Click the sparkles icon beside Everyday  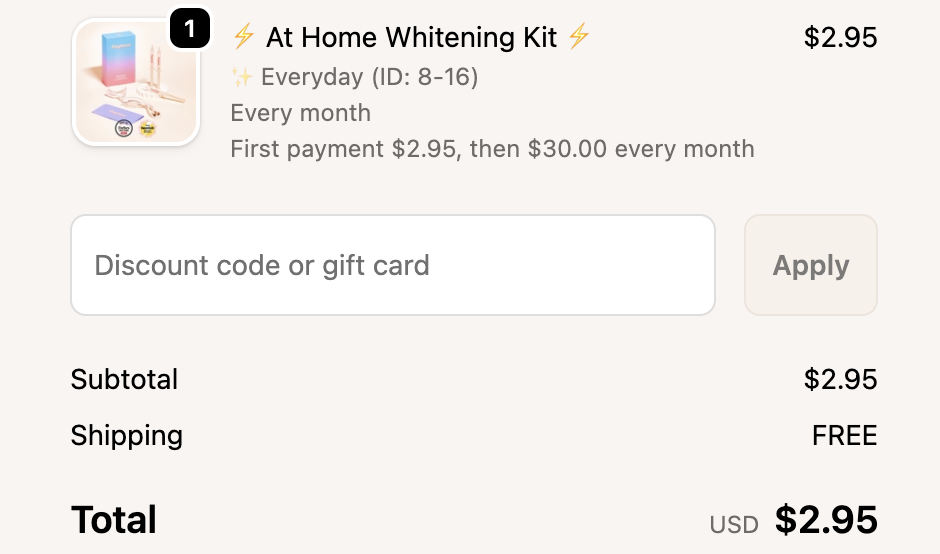[x=241, y=77]
